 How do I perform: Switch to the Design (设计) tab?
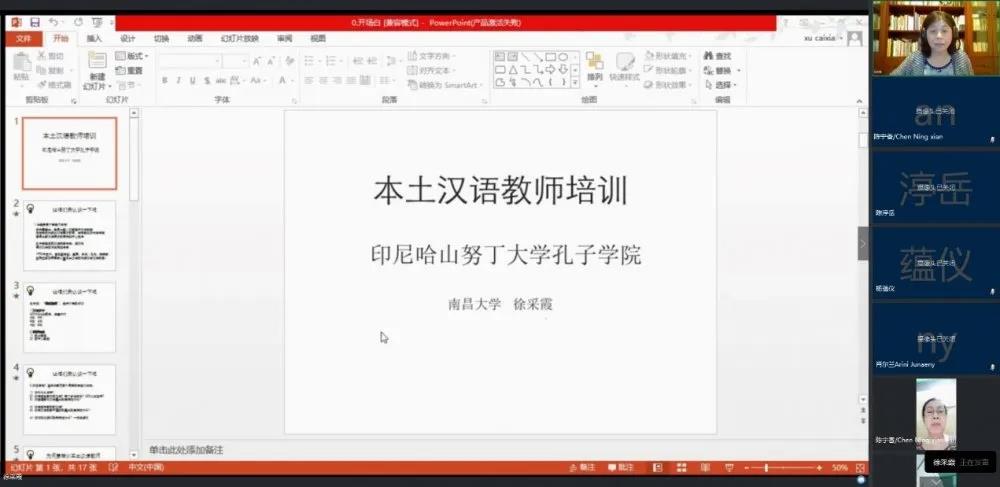coord(128,38)
